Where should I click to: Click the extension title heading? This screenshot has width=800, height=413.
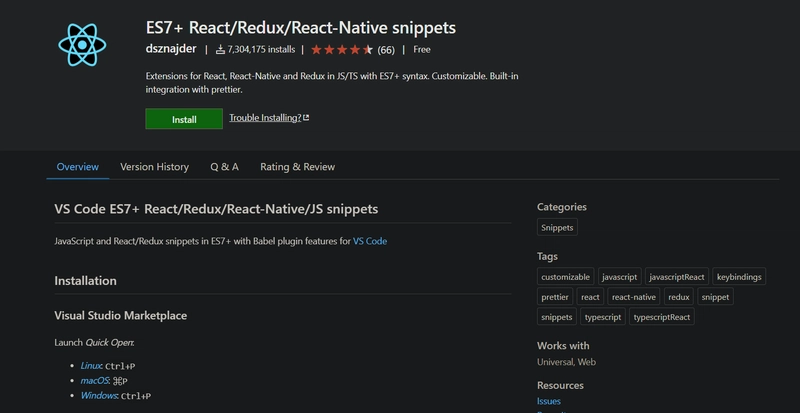coord(301,28)
